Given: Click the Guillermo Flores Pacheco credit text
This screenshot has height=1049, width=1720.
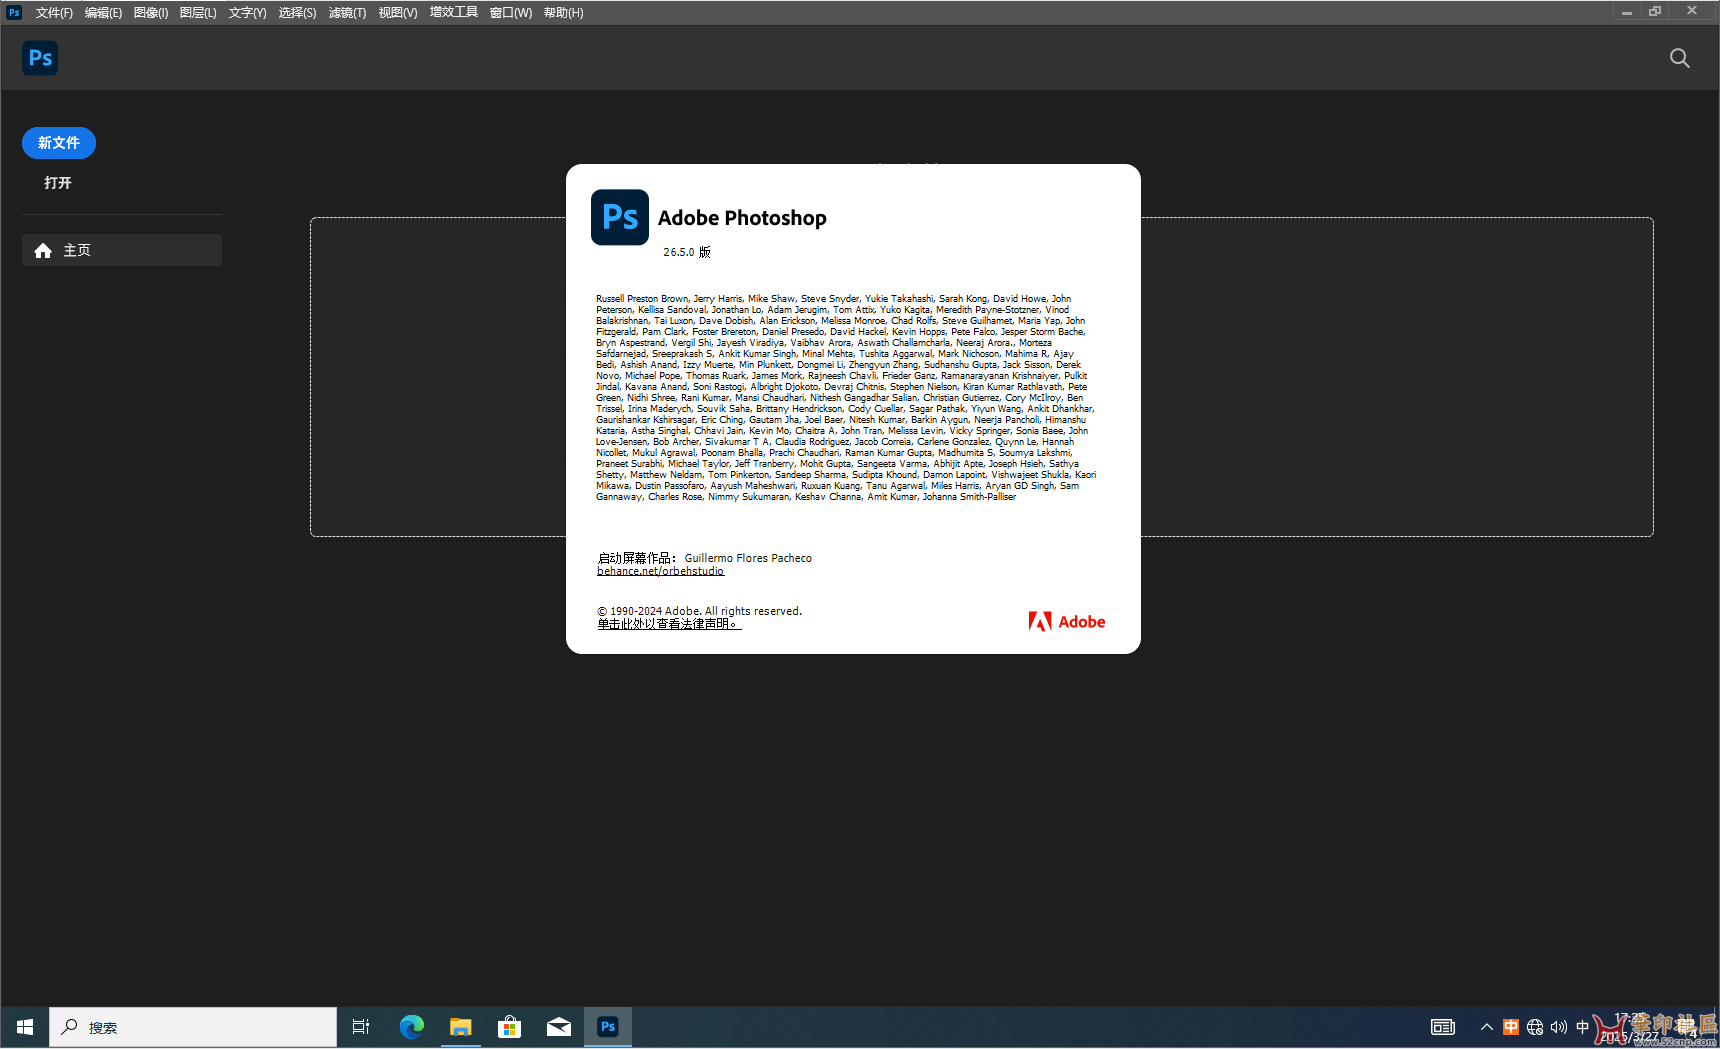Looking at the screenshot, I should pyautogui.click(x=748, y=558).
